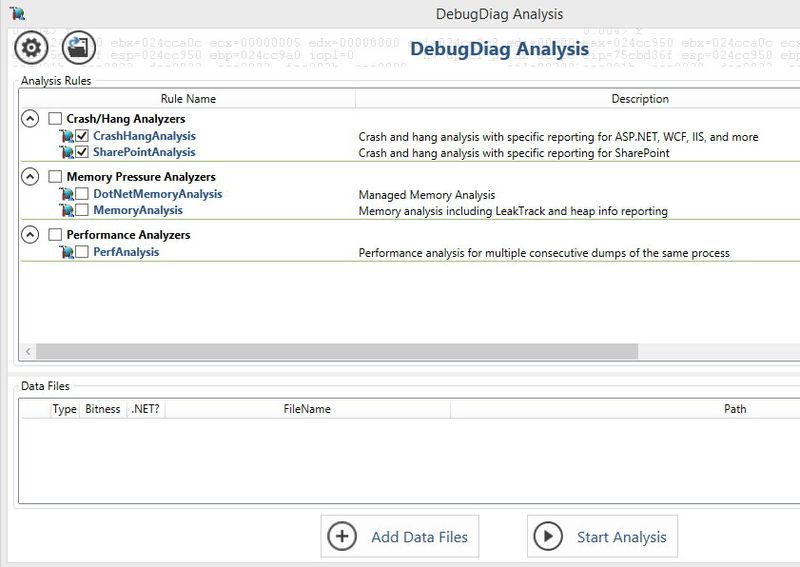Click the Rule Name column header
This screenshot has height=567, width=800.
point(188,98)
